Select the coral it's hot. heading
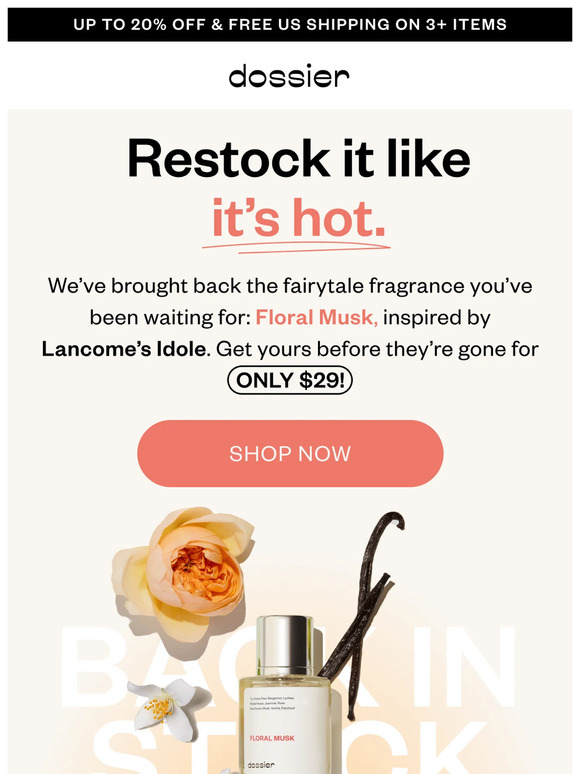Screen dimensions: 580x774 coord(299,217)
